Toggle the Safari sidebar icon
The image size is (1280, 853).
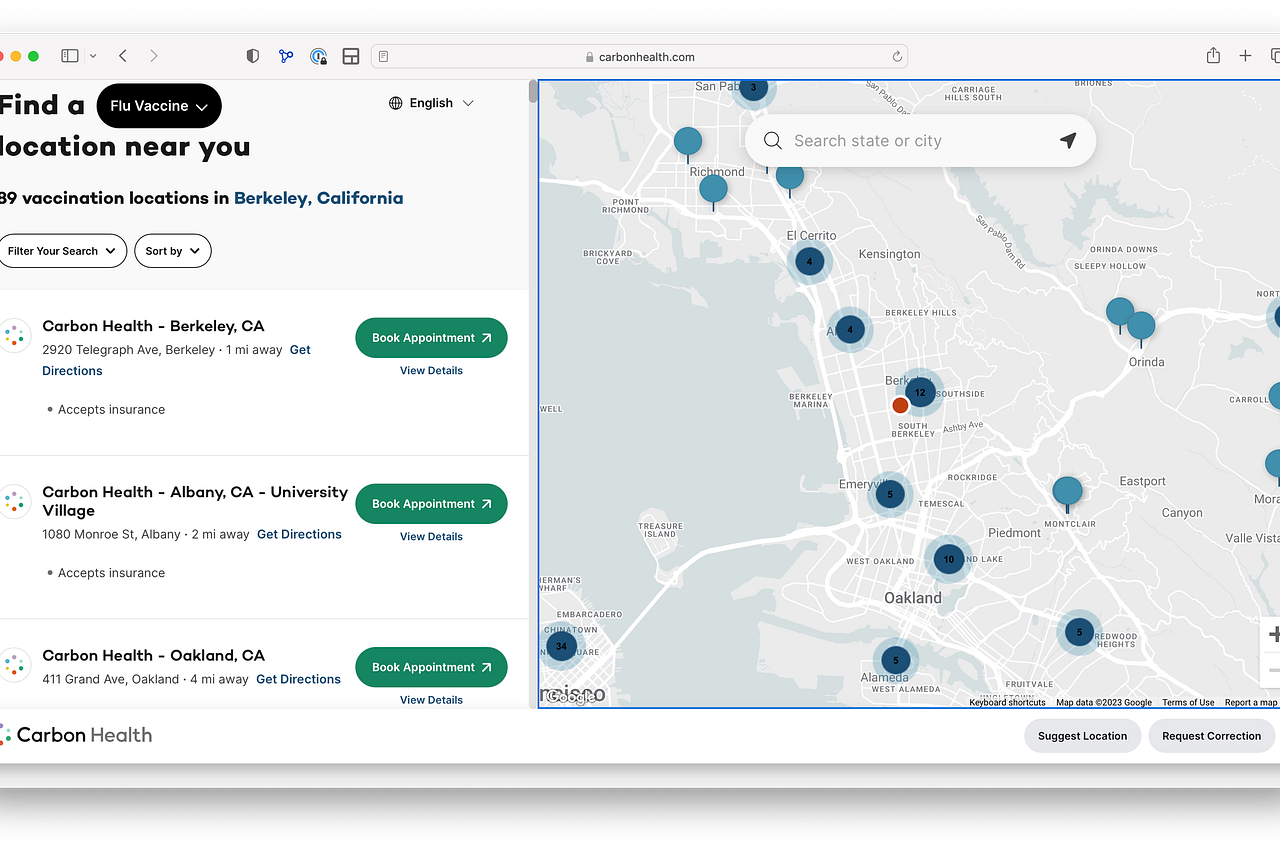70,56
